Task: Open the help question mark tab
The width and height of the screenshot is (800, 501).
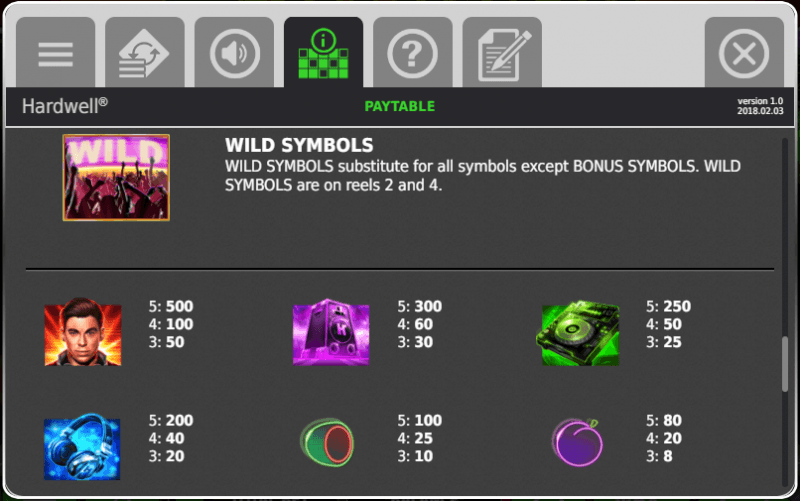Action: click(413, 52)
